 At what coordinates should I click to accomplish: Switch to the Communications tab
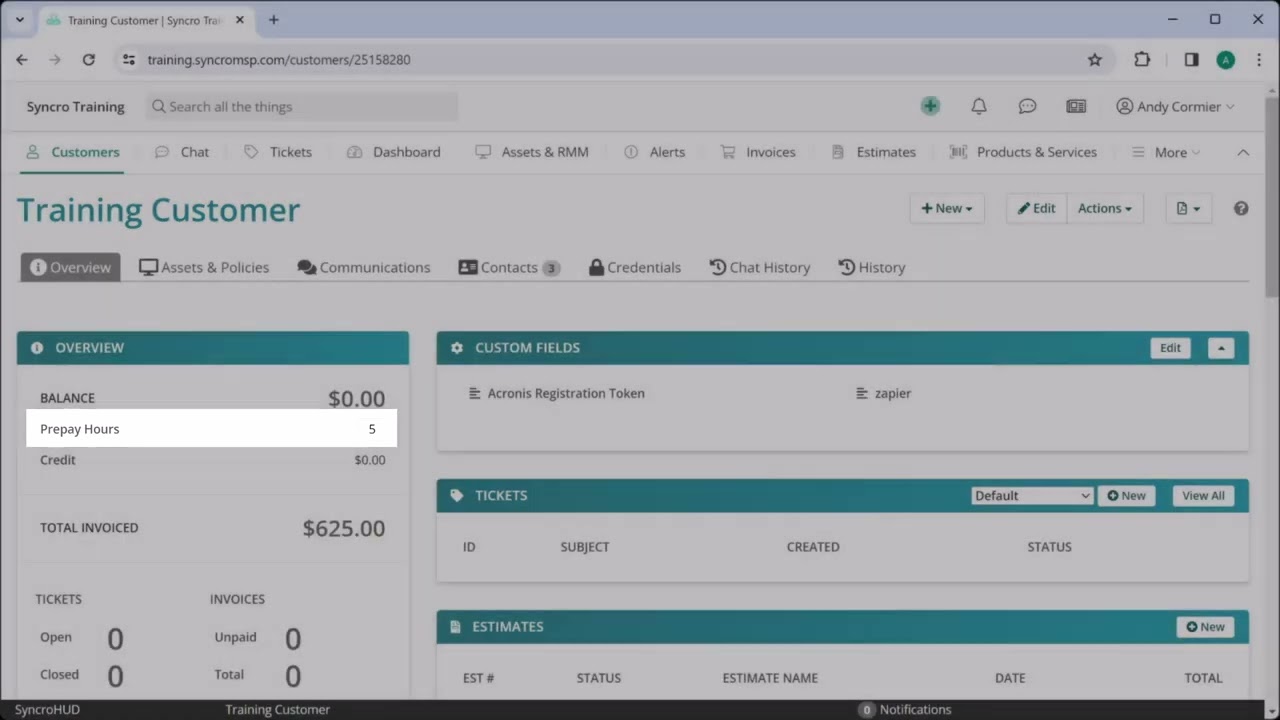click(364, 267)
